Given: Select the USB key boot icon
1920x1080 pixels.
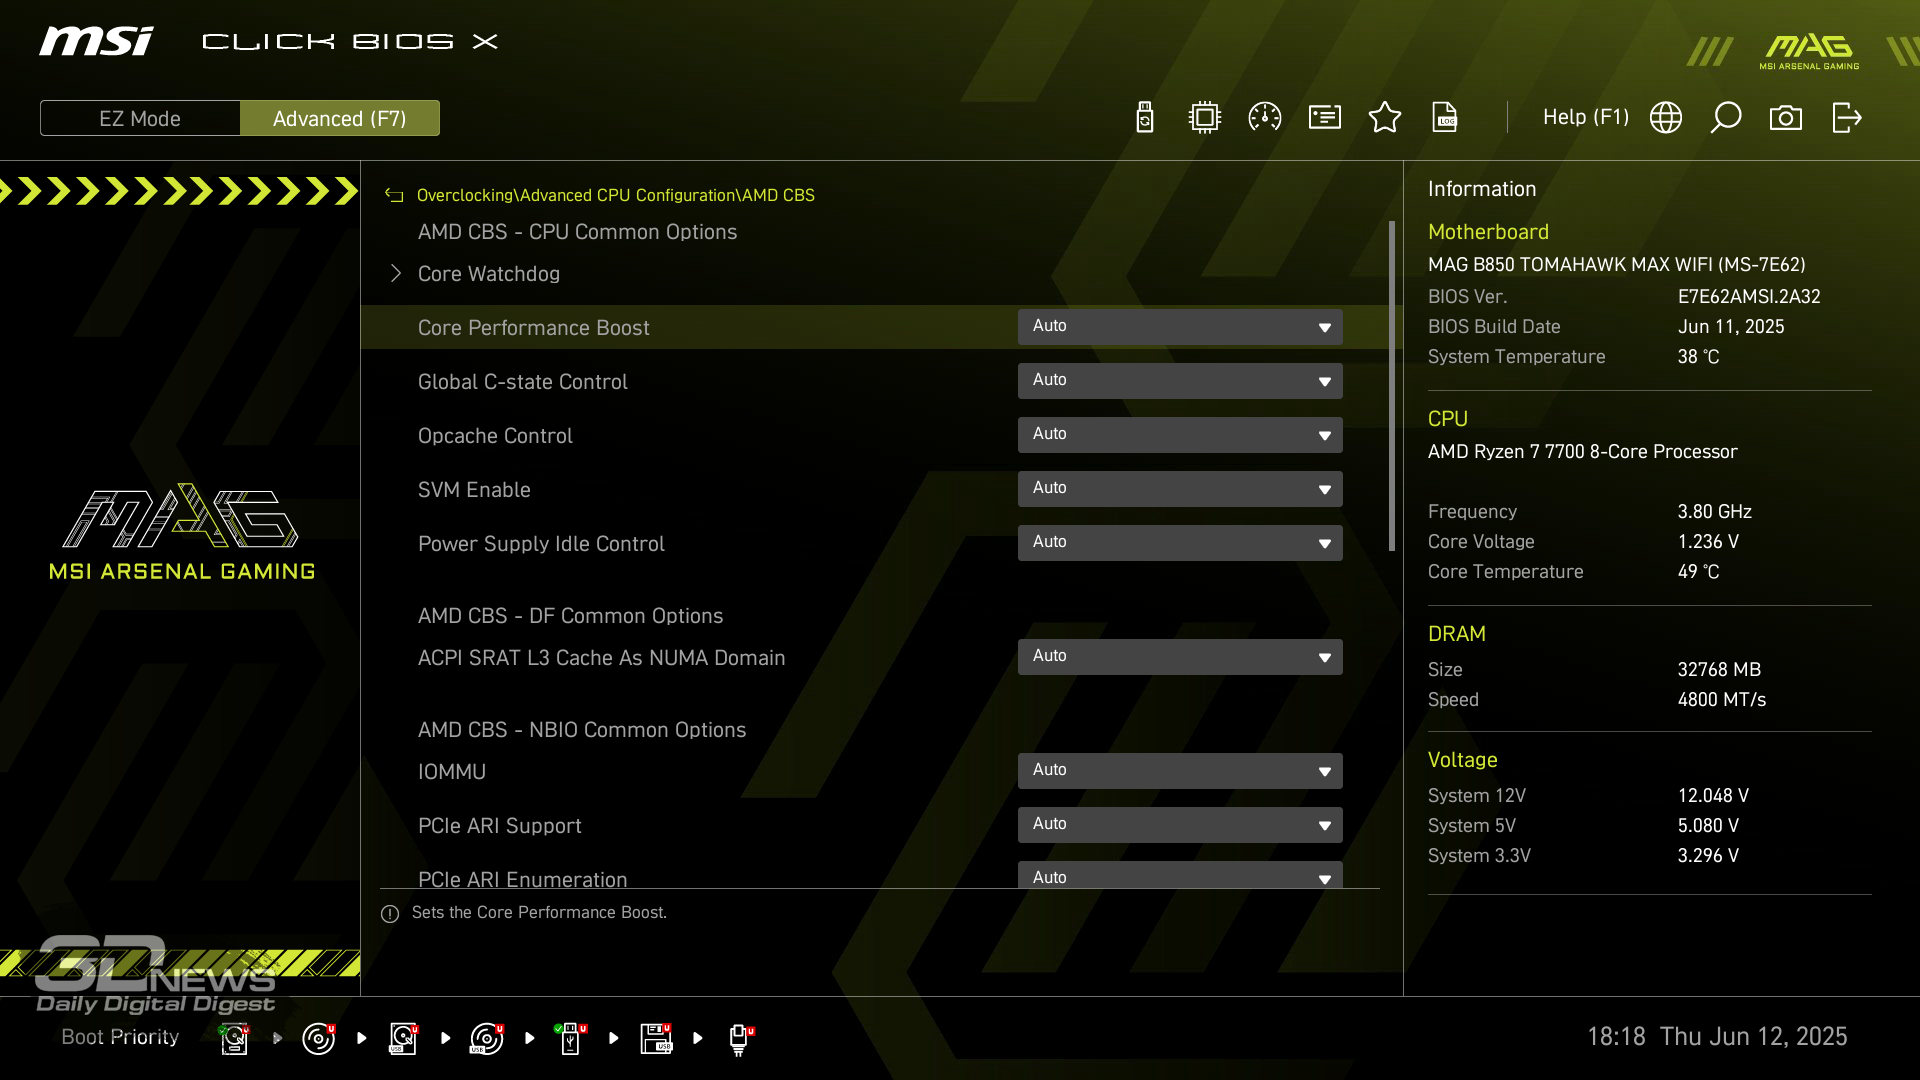Looking at the screenshot, I should (x=571, y=1038).
